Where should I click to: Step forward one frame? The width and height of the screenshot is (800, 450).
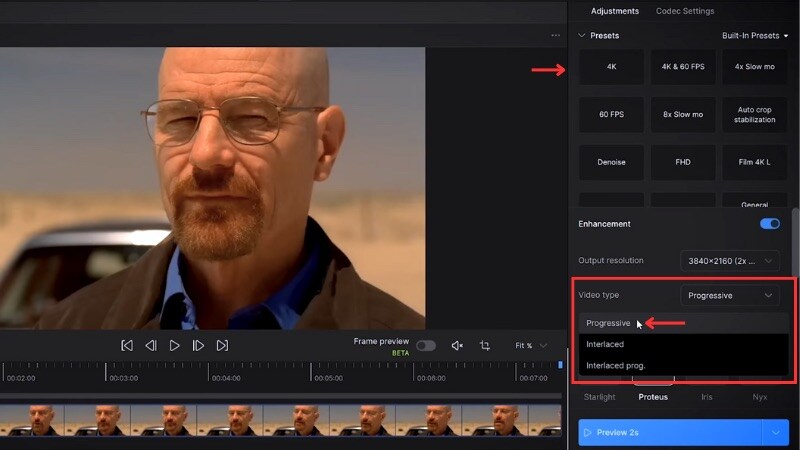[x=198, y=345]
